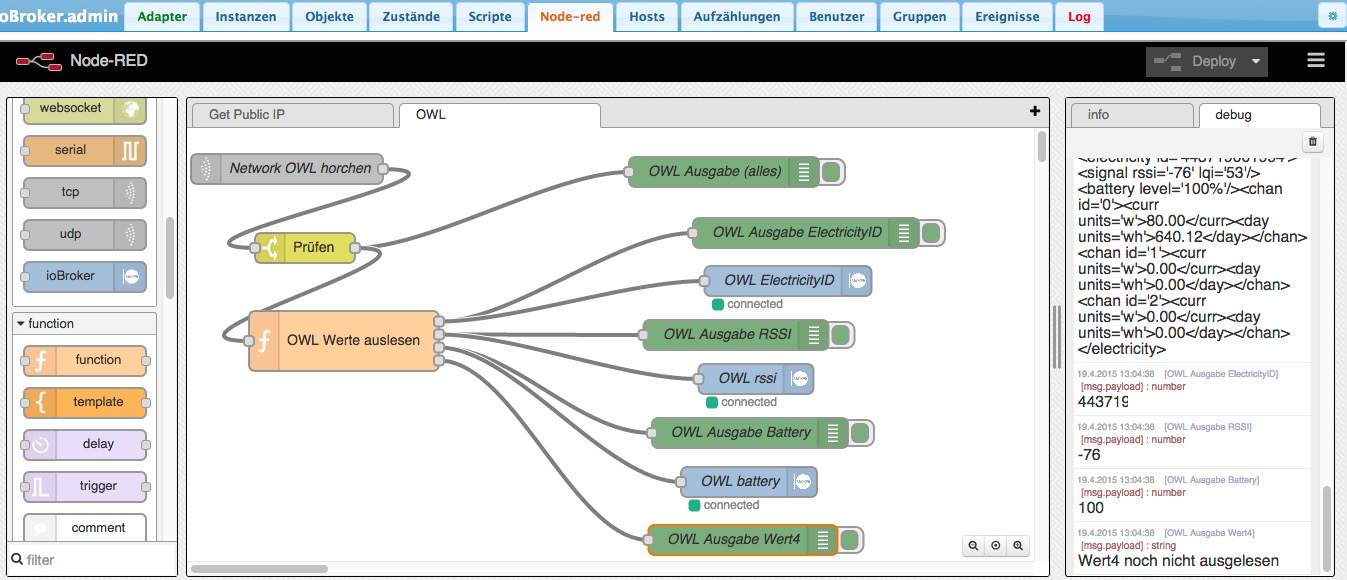Screen dimensions: 1347x580
Task: Switch to the Benutzer tab
Action: coord(836,16)
